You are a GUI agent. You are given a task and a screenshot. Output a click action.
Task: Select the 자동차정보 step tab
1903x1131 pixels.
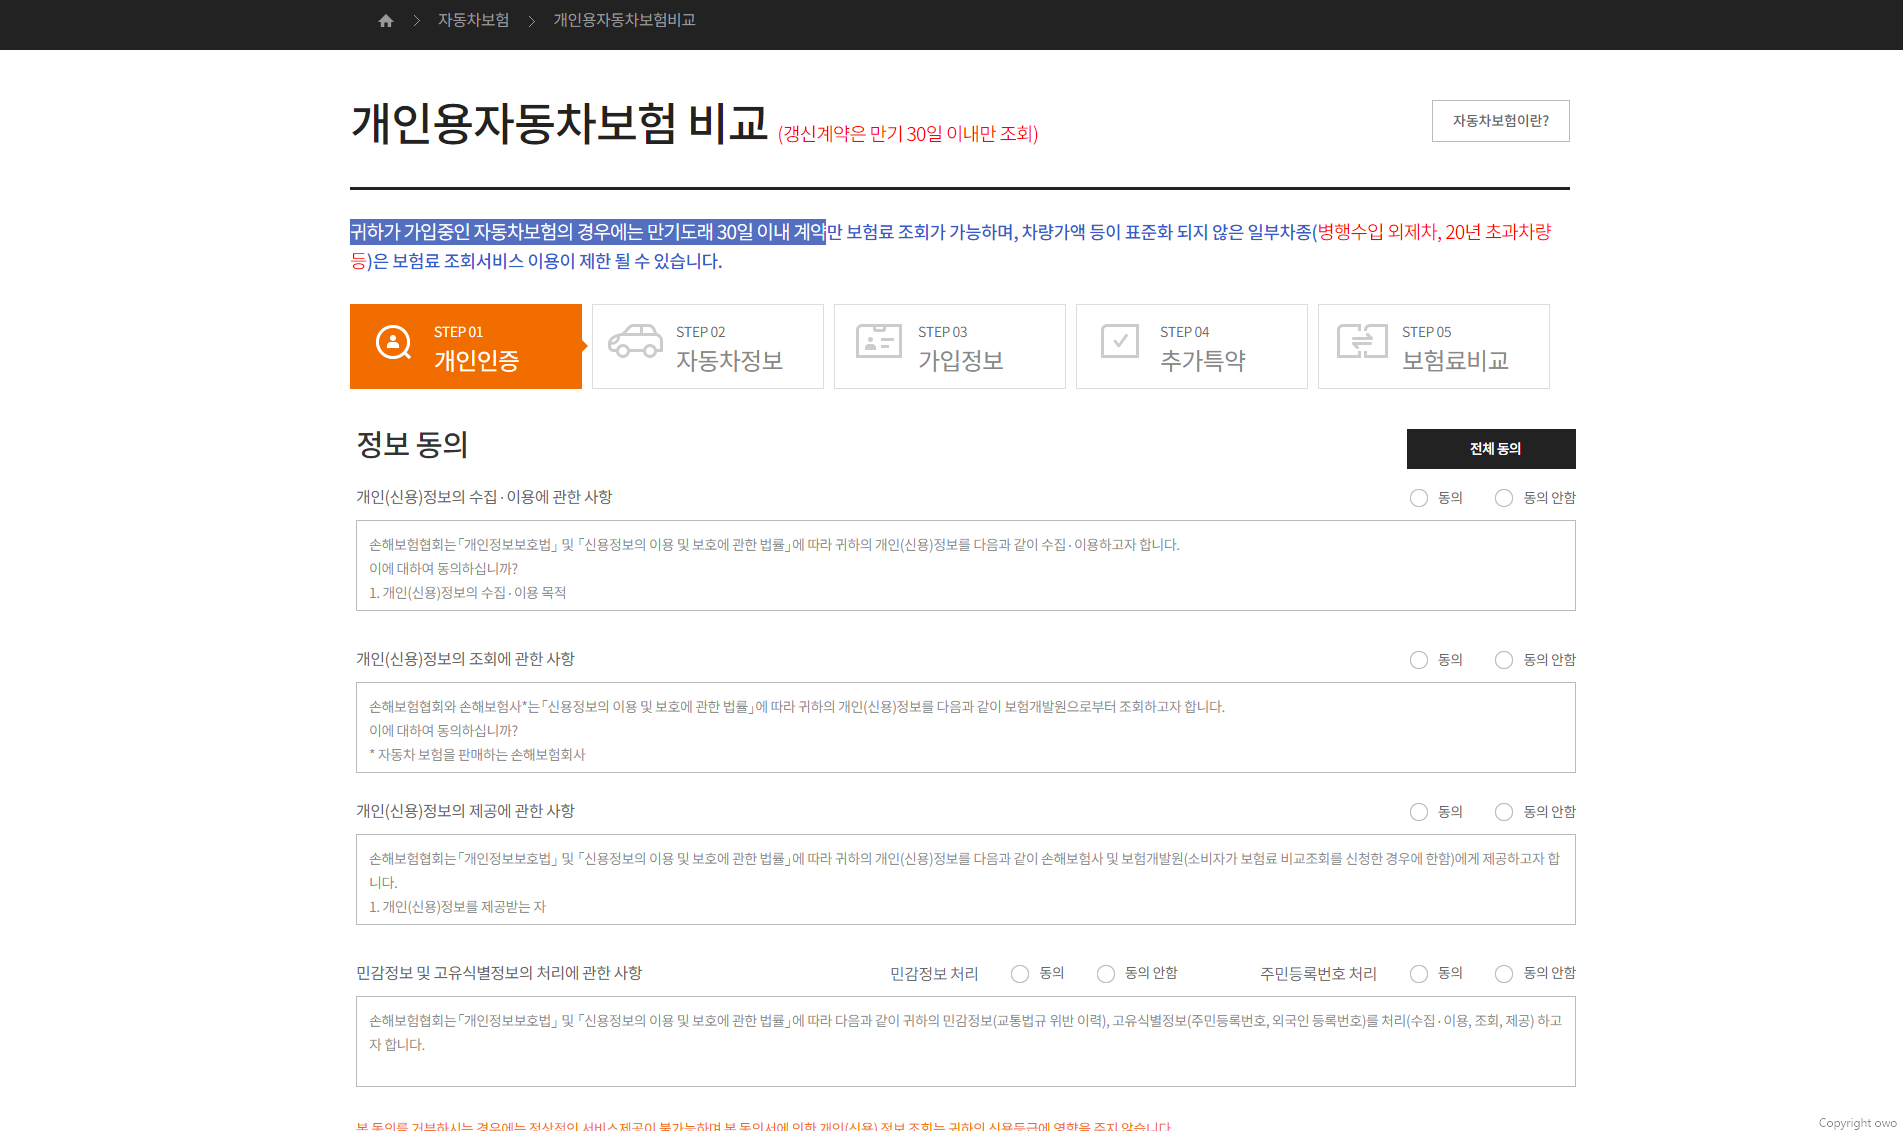coord(708,346)
